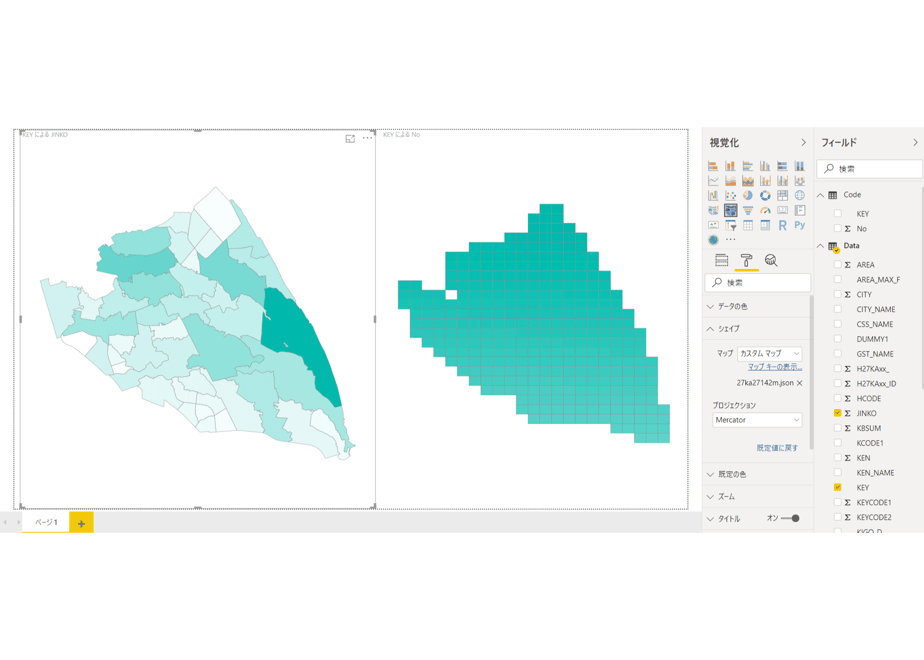Select the stacked area chart visual
This screenshot has height=660, width=924.
tap(748, 180)
